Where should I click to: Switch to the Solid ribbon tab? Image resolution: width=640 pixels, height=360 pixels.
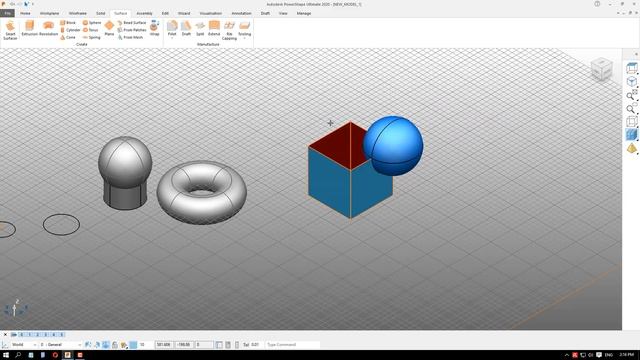(x=100, y=13)
